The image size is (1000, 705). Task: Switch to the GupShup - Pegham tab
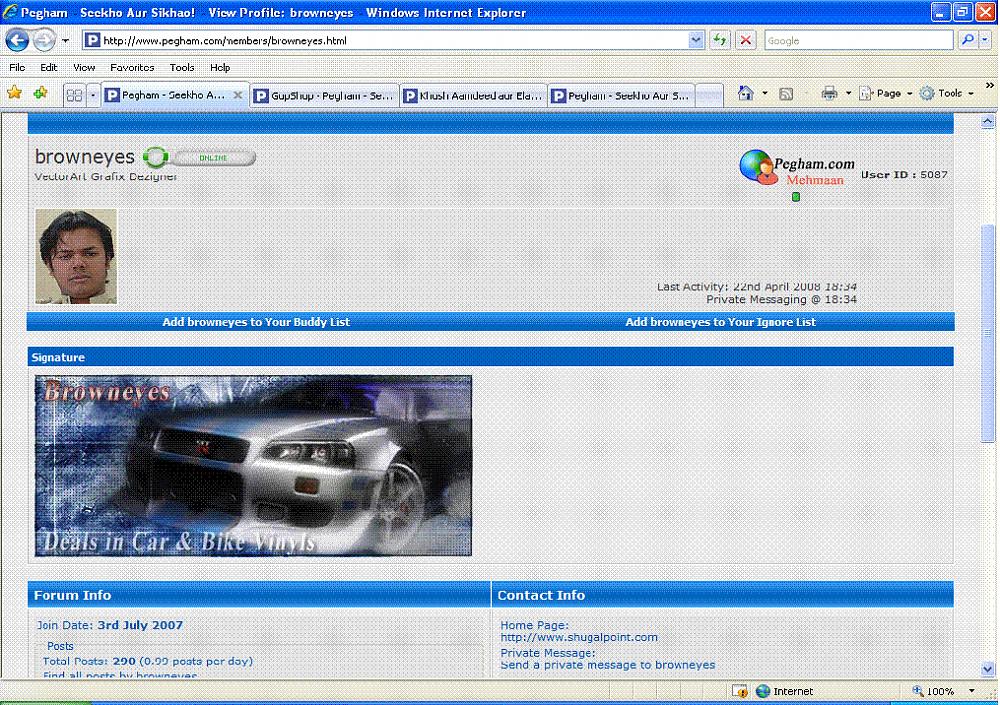322,96
